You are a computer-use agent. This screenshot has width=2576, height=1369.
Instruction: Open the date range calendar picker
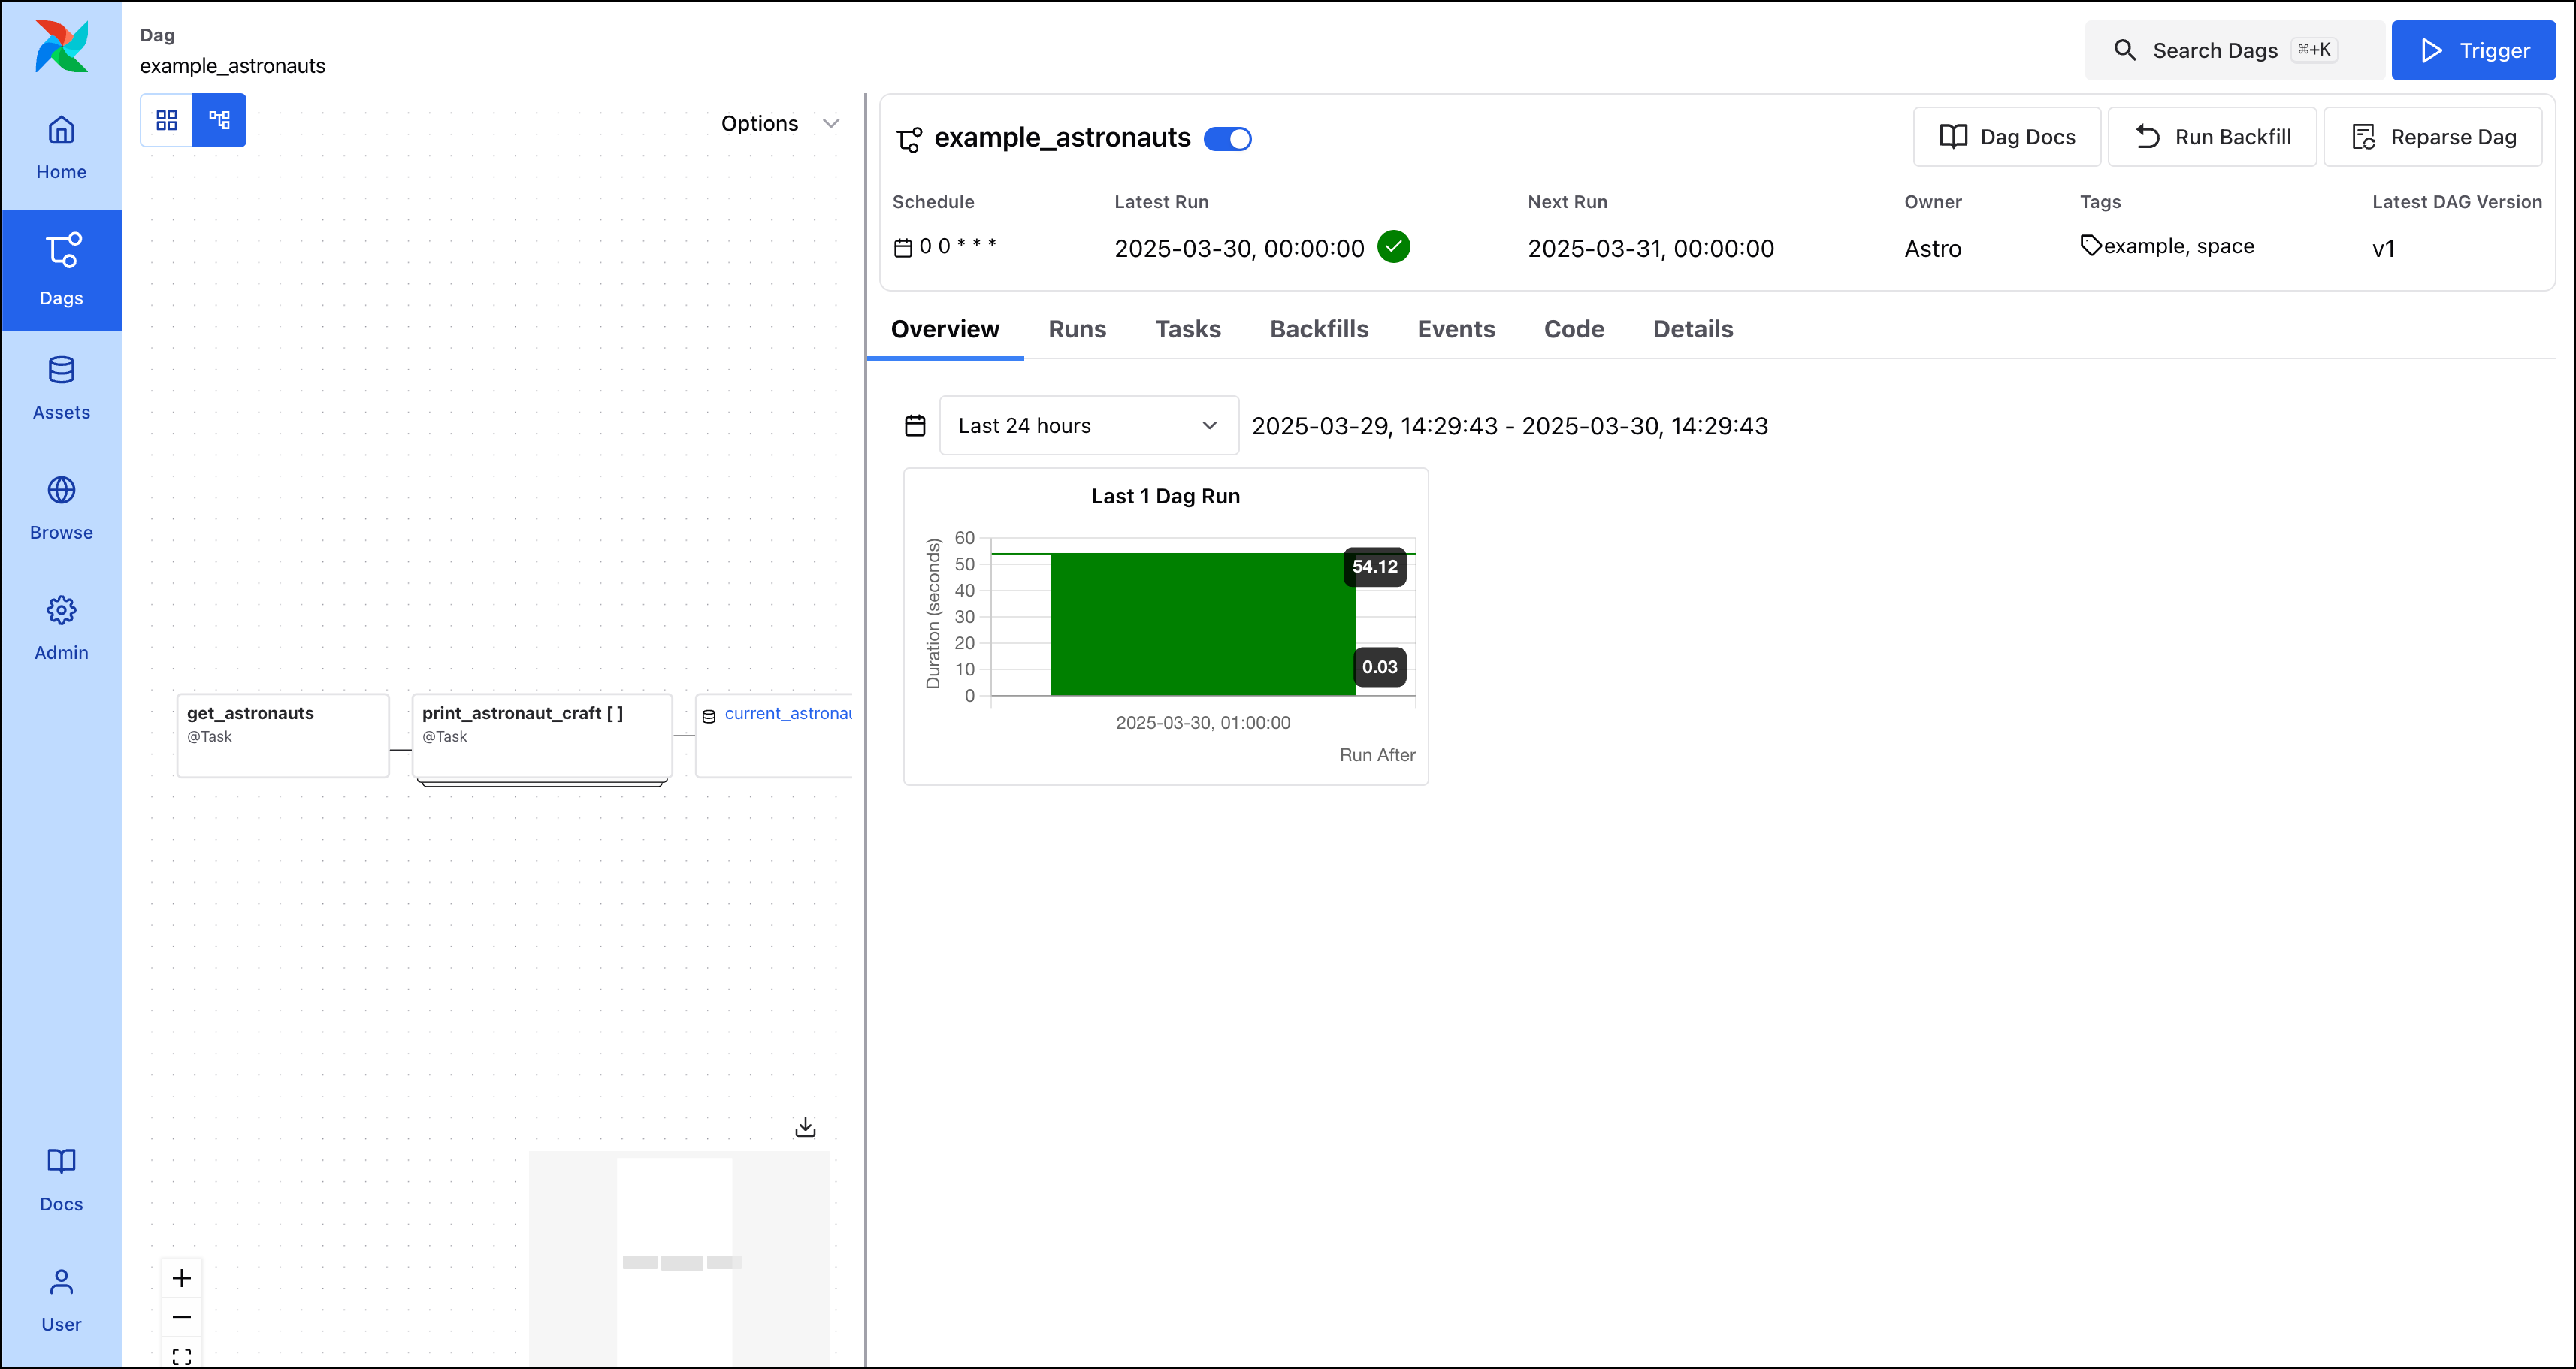coord(915,425)
